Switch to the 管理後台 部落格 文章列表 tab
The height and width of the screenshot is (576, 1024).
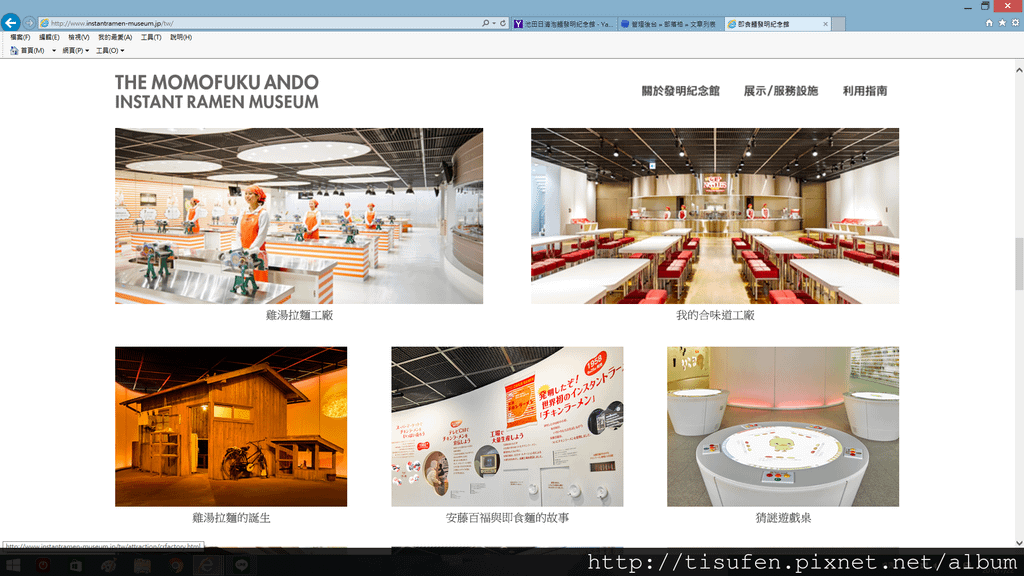(x=670, y=24)
